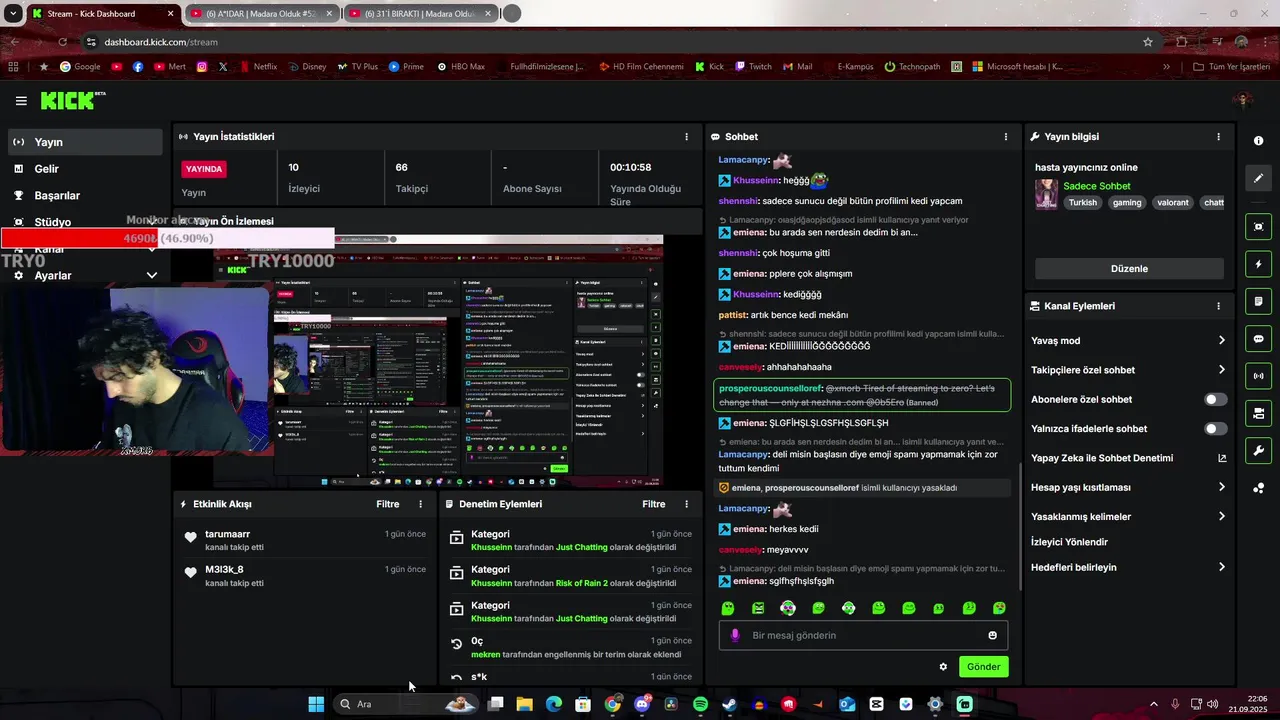Click the Kick logo
The height and width of the screenshot is (720, 1280).
coord(72,100)
